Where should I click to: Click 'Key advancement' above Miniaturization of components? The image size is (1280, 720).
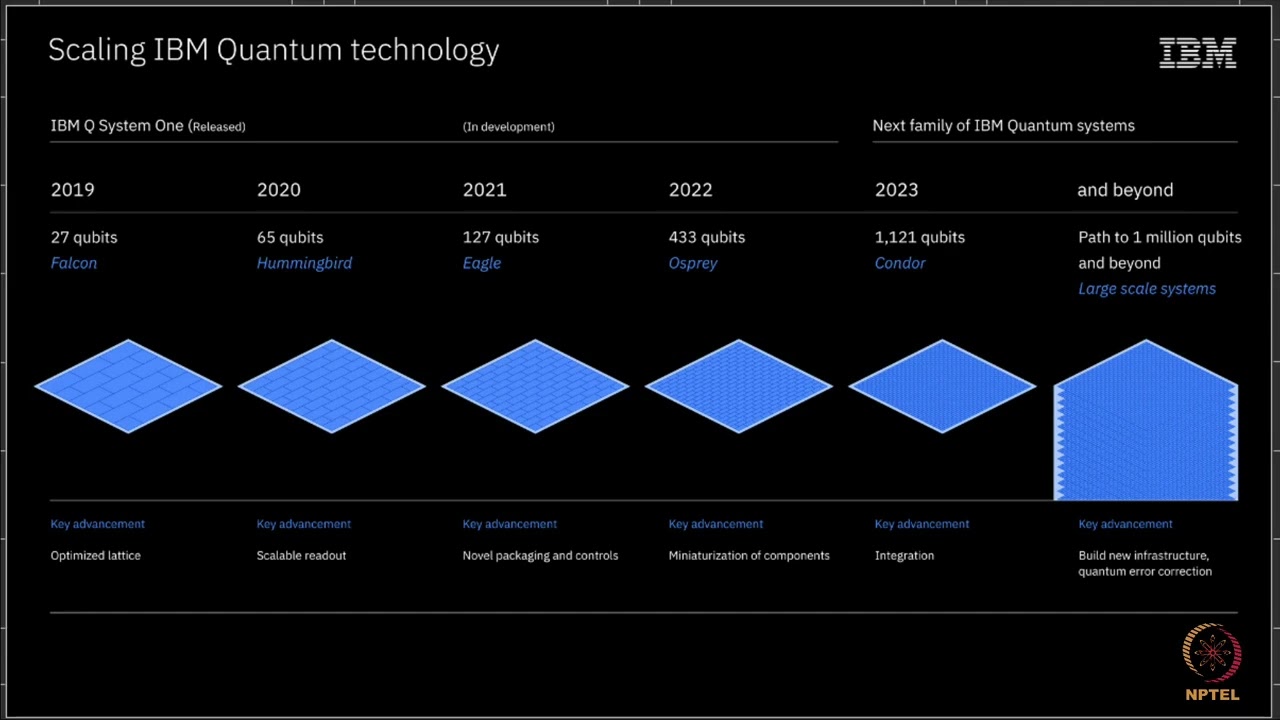coord(715,524)
